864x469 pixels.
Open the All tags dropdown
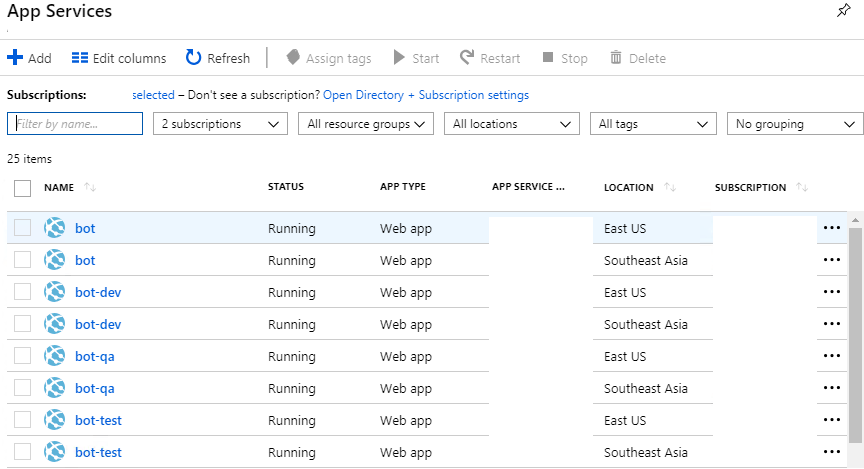tap(654, 123)
